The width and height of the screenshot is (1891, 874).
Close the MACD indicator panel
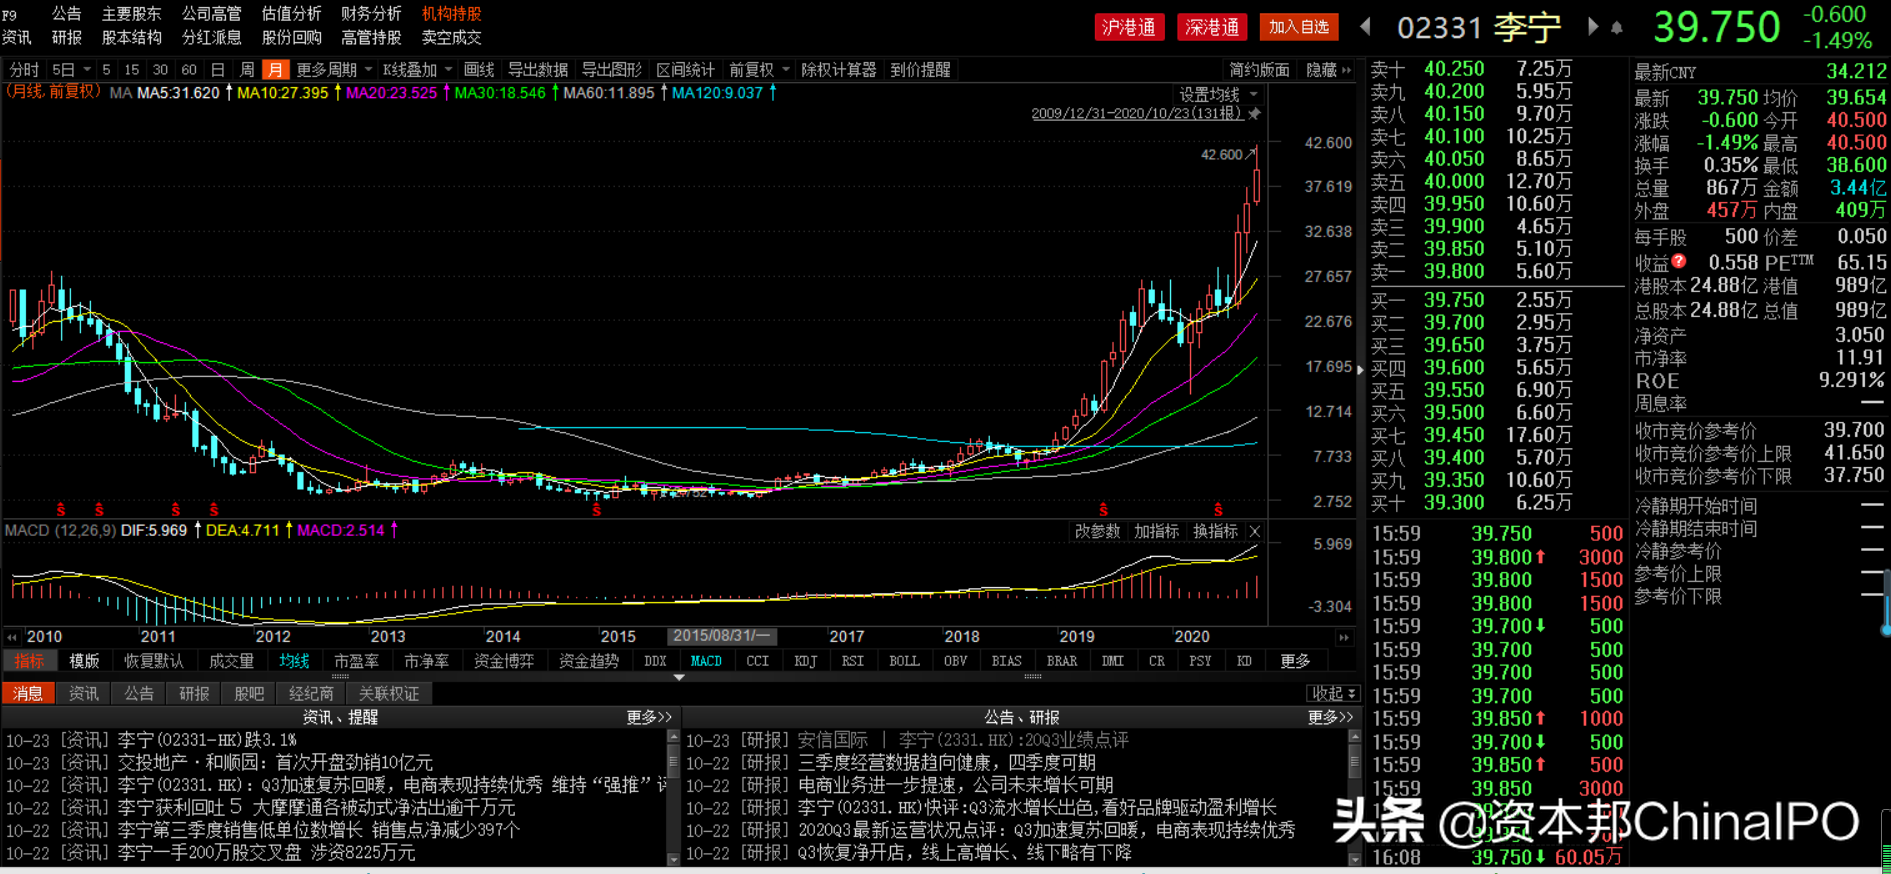(1255, 531)
